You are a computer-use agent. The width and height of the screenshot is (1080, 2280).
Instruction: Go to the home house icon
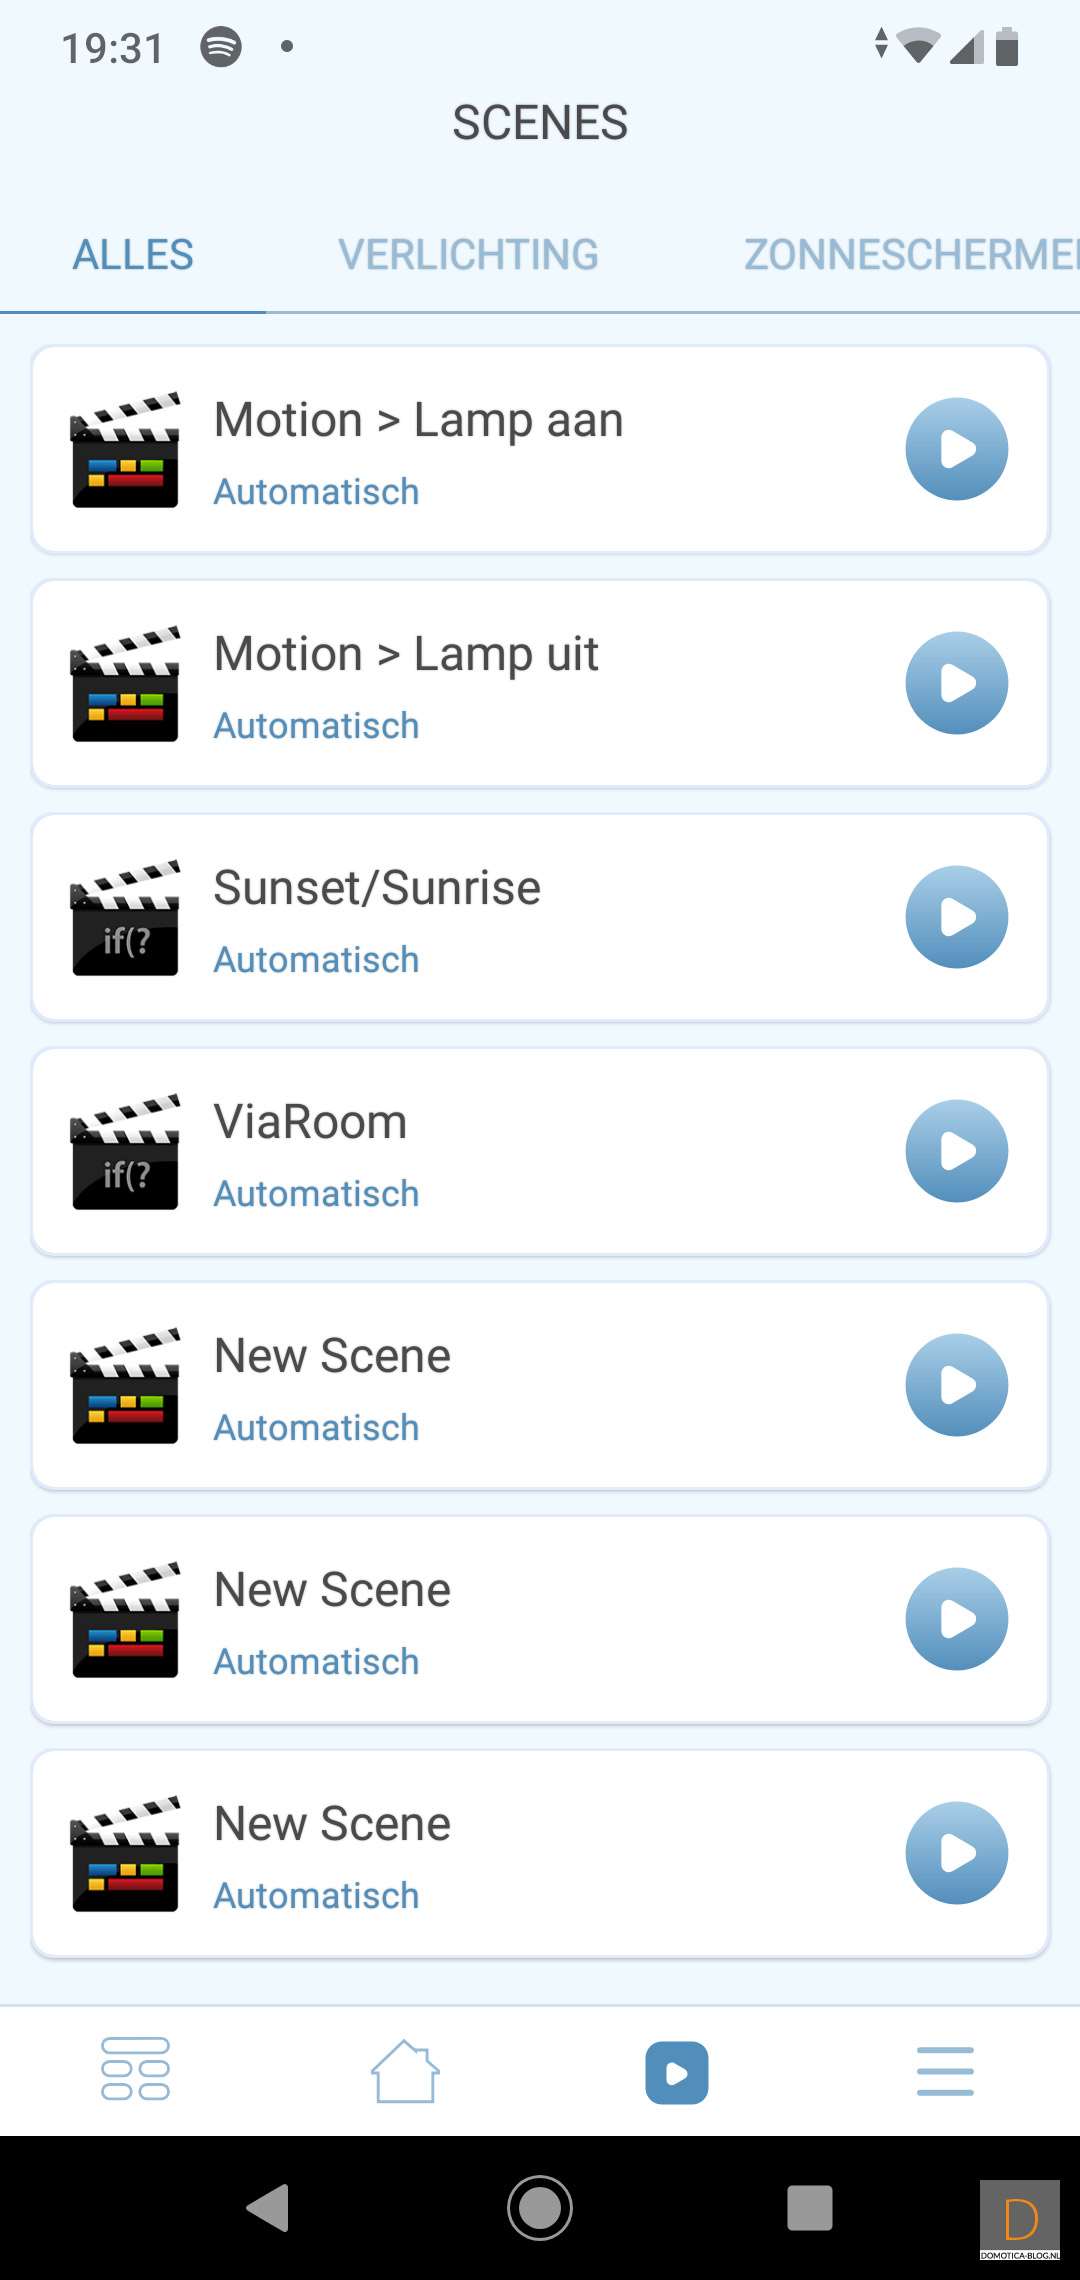click(405, 2071)
